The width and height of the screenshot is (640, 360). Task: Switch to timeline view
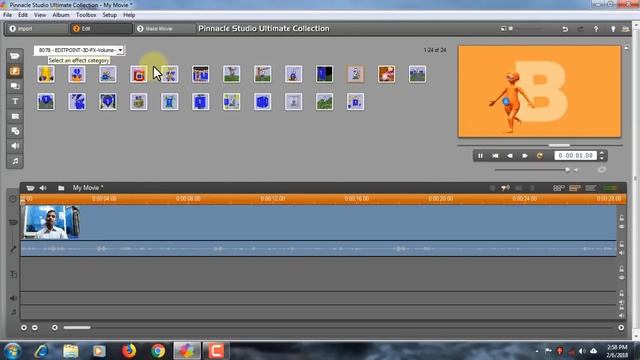(575, 188)
